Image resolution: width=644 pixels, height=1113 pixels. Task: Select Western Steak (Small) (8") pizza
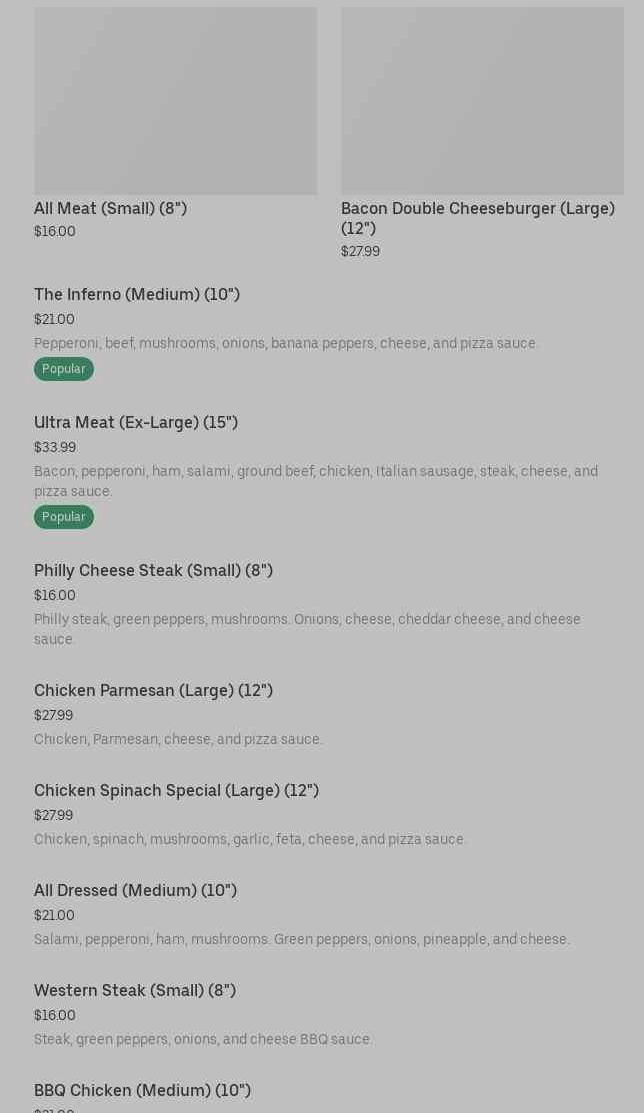coord(135,990)
